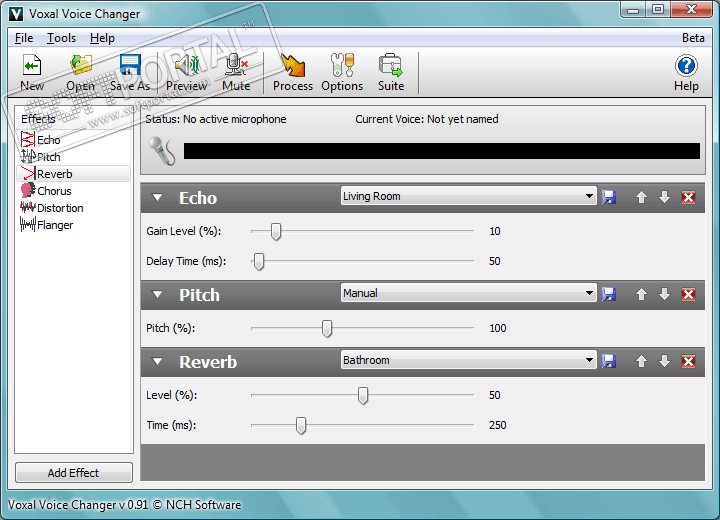Viewport: 720px width, 520px height.
Task: Click the Reverb Time slider handle
Action: (x=301, y=425)
